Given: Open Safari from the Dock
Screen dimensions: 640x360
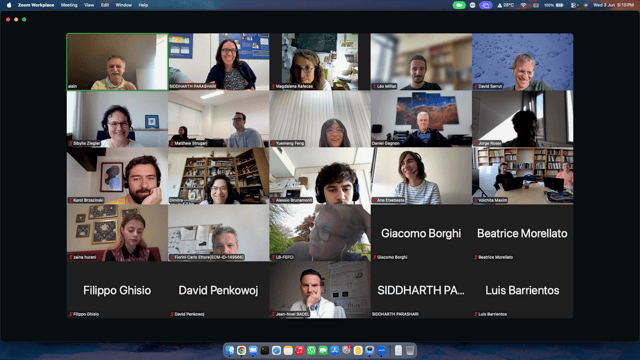Looking at the screenshot, I should [276, 350].
